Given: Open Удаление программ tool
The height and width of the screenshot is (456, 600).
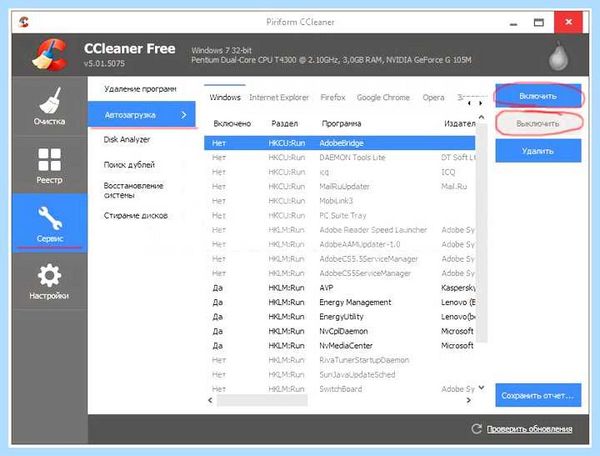Looking at the screenshot, I should [142, 89].
